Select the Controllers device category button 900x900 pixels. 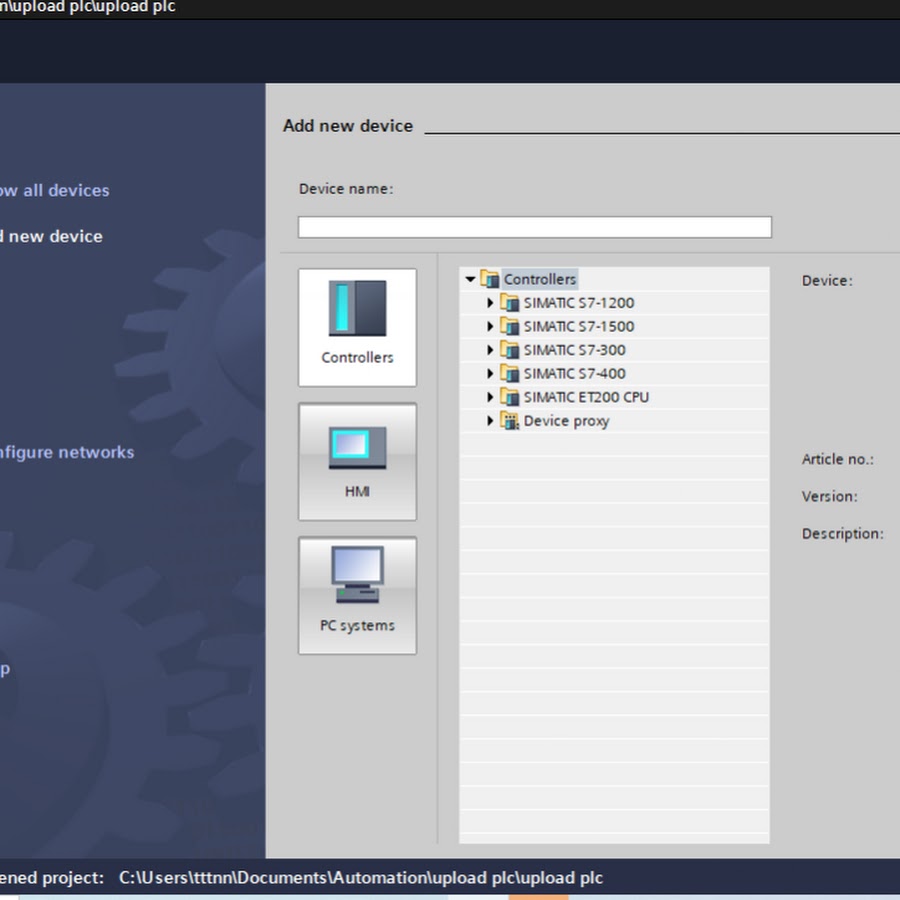pyautogui.click(x=357, y=327)
